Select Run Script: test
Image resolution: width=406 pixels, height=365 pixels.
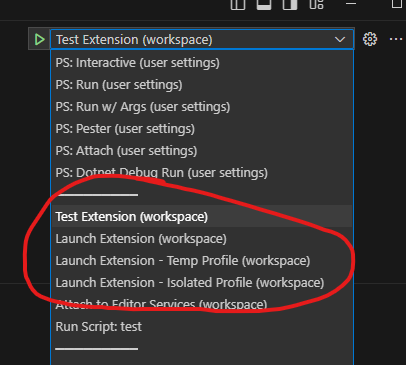(x=202, y=327)
